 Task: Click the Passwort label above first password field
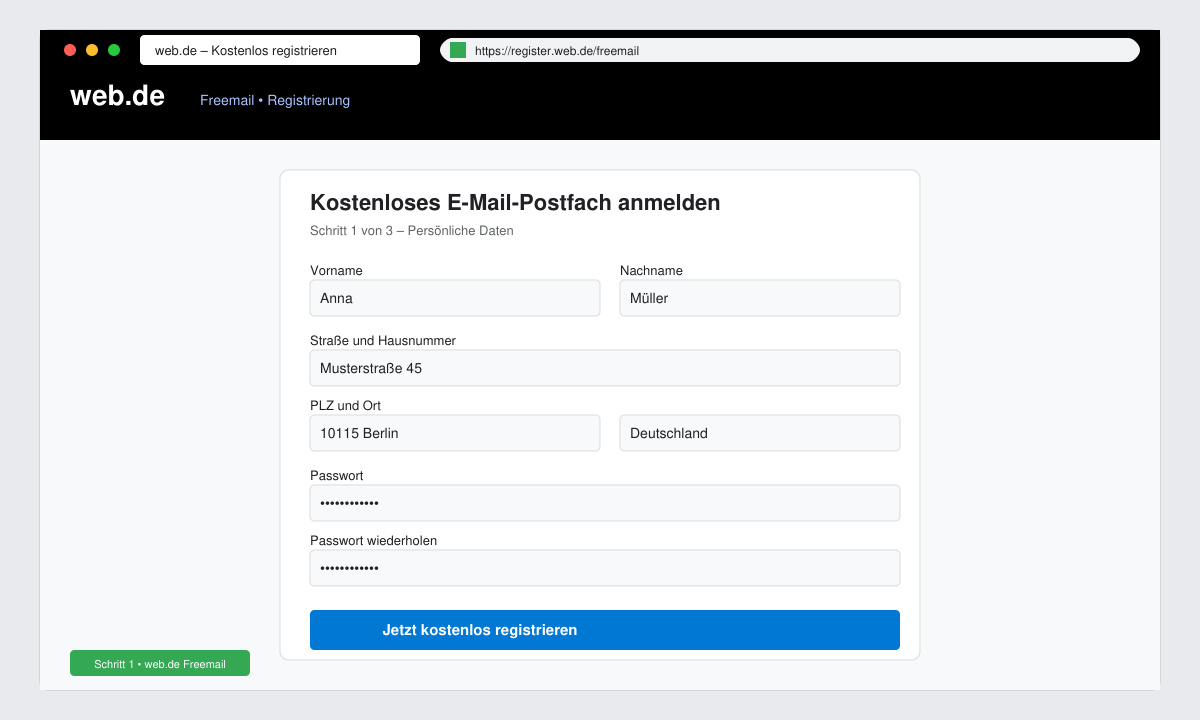pos(336,476)
